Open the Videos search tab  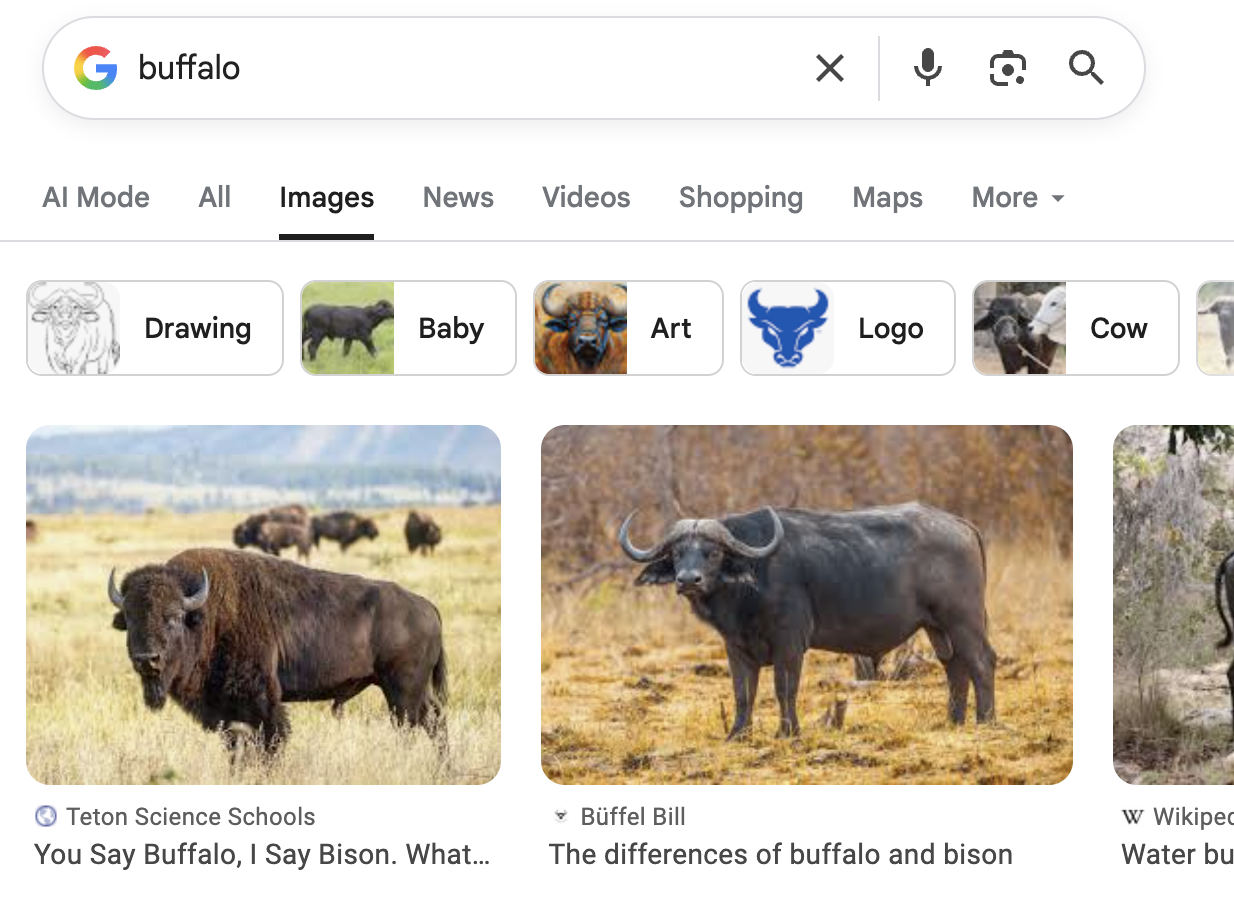(586, 197)
